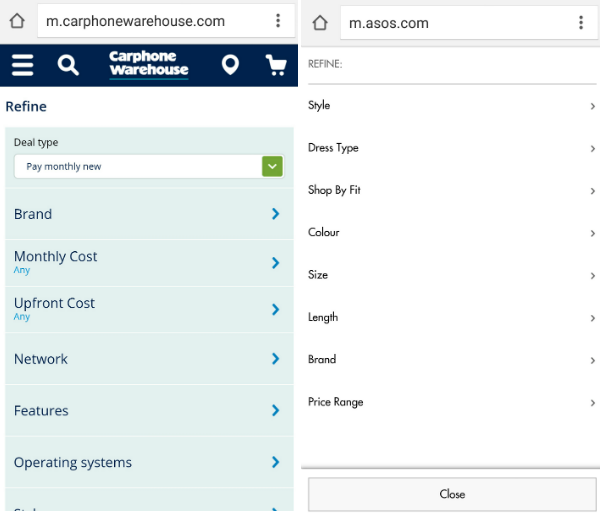Expand the Operating systems filter chevron

(x=276, y=462)
